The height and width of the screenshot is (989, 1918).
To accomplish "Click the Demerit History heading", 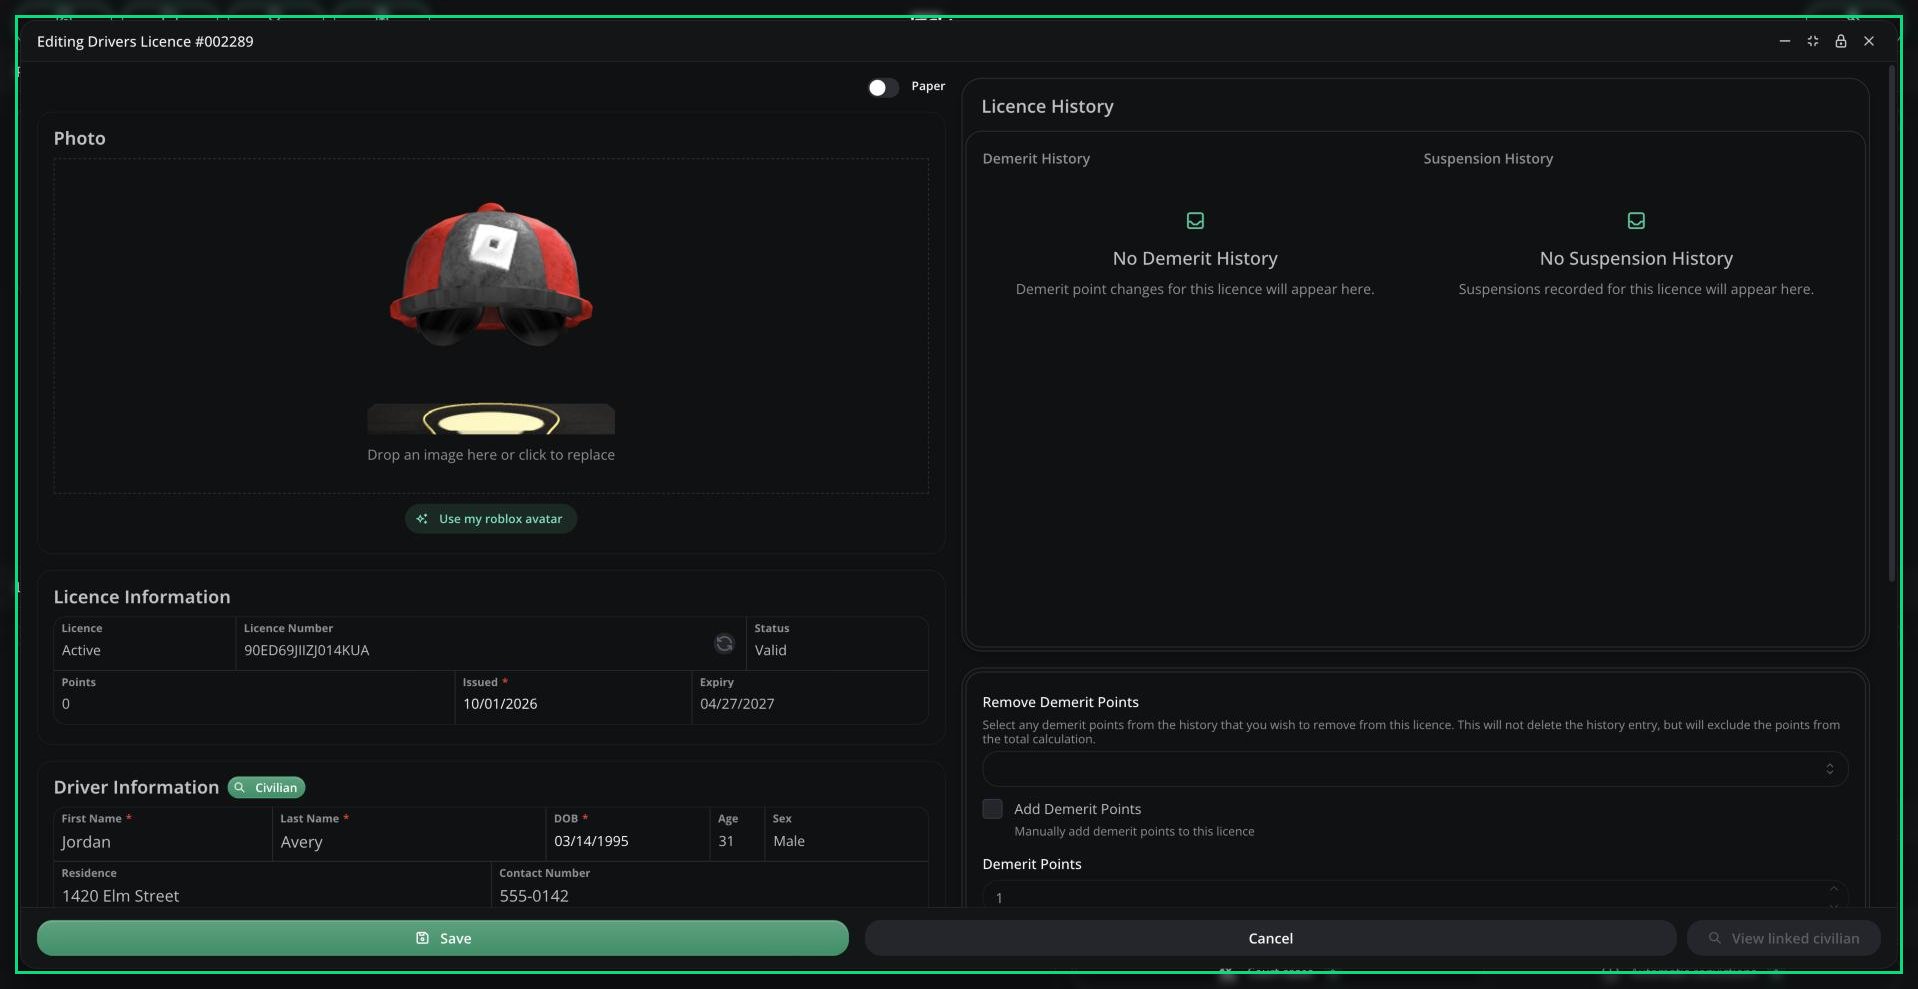I will [1036, 158].
